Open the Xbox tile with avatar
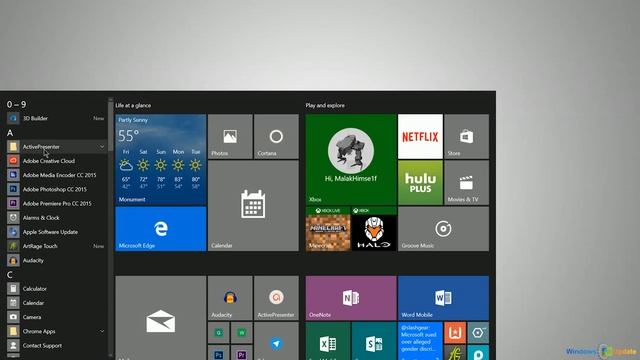 [351, 160]
